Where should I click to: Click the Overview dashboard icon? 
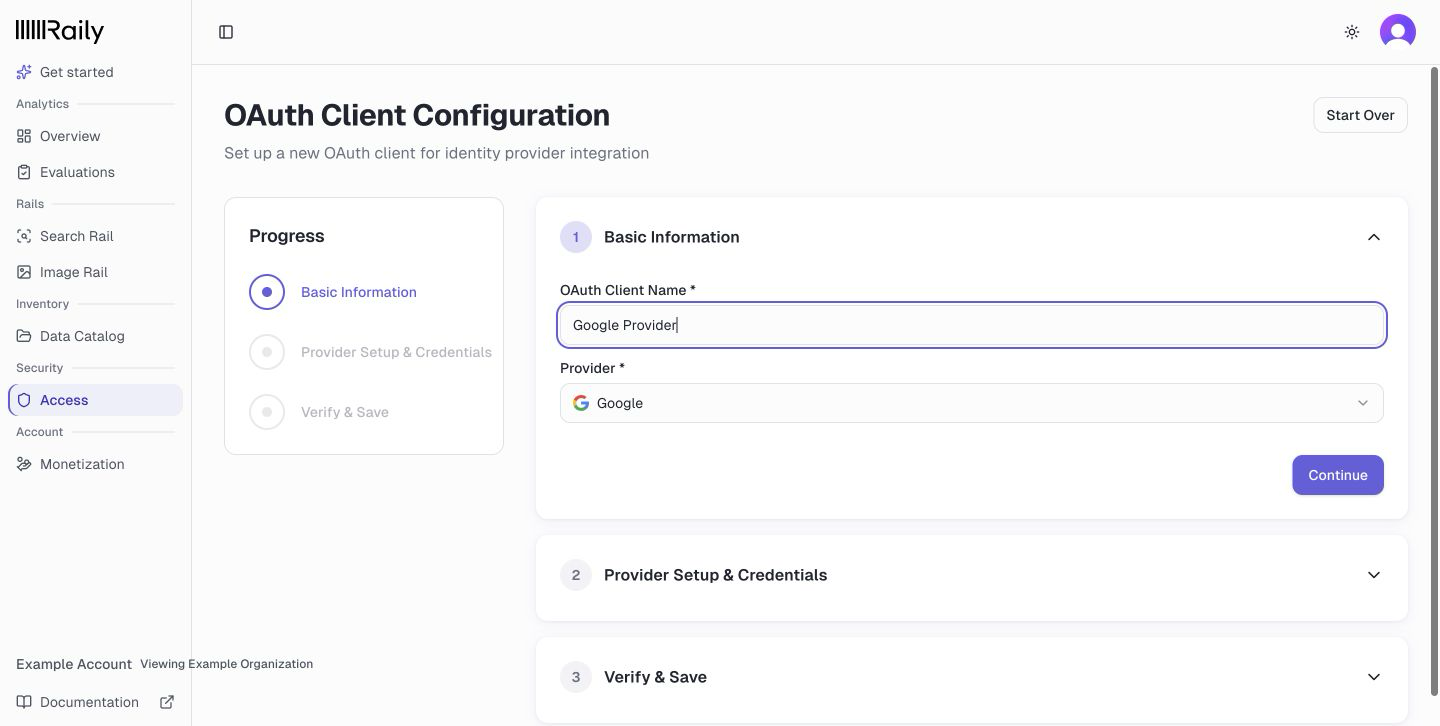tap(24, 136)
